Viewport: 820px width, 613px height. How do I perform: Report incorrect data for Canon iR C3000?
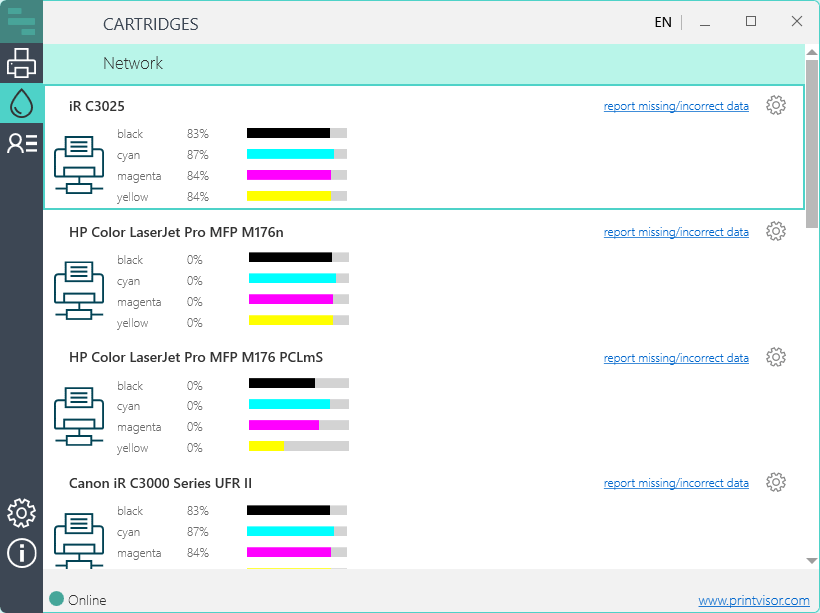coord(676,483)
